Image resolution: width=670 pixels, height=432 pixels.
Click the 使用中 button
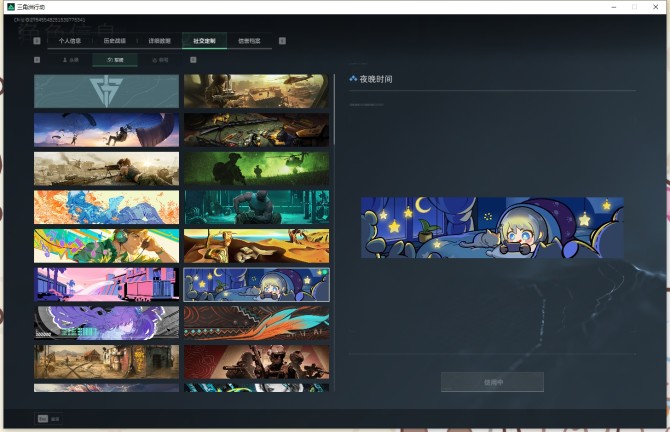(x=492, y=382)
